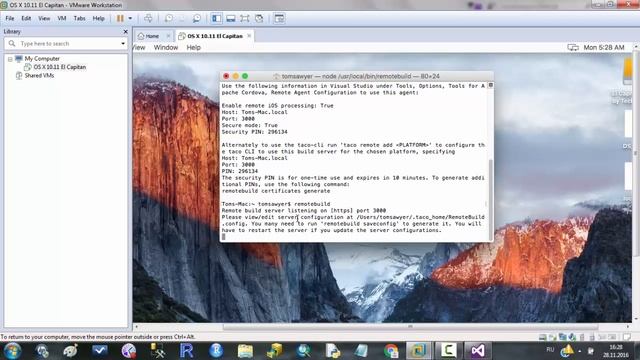Open the green C application taskbar icon
Viewport: 640px width, 360px height.
click(x=448, y=351)
